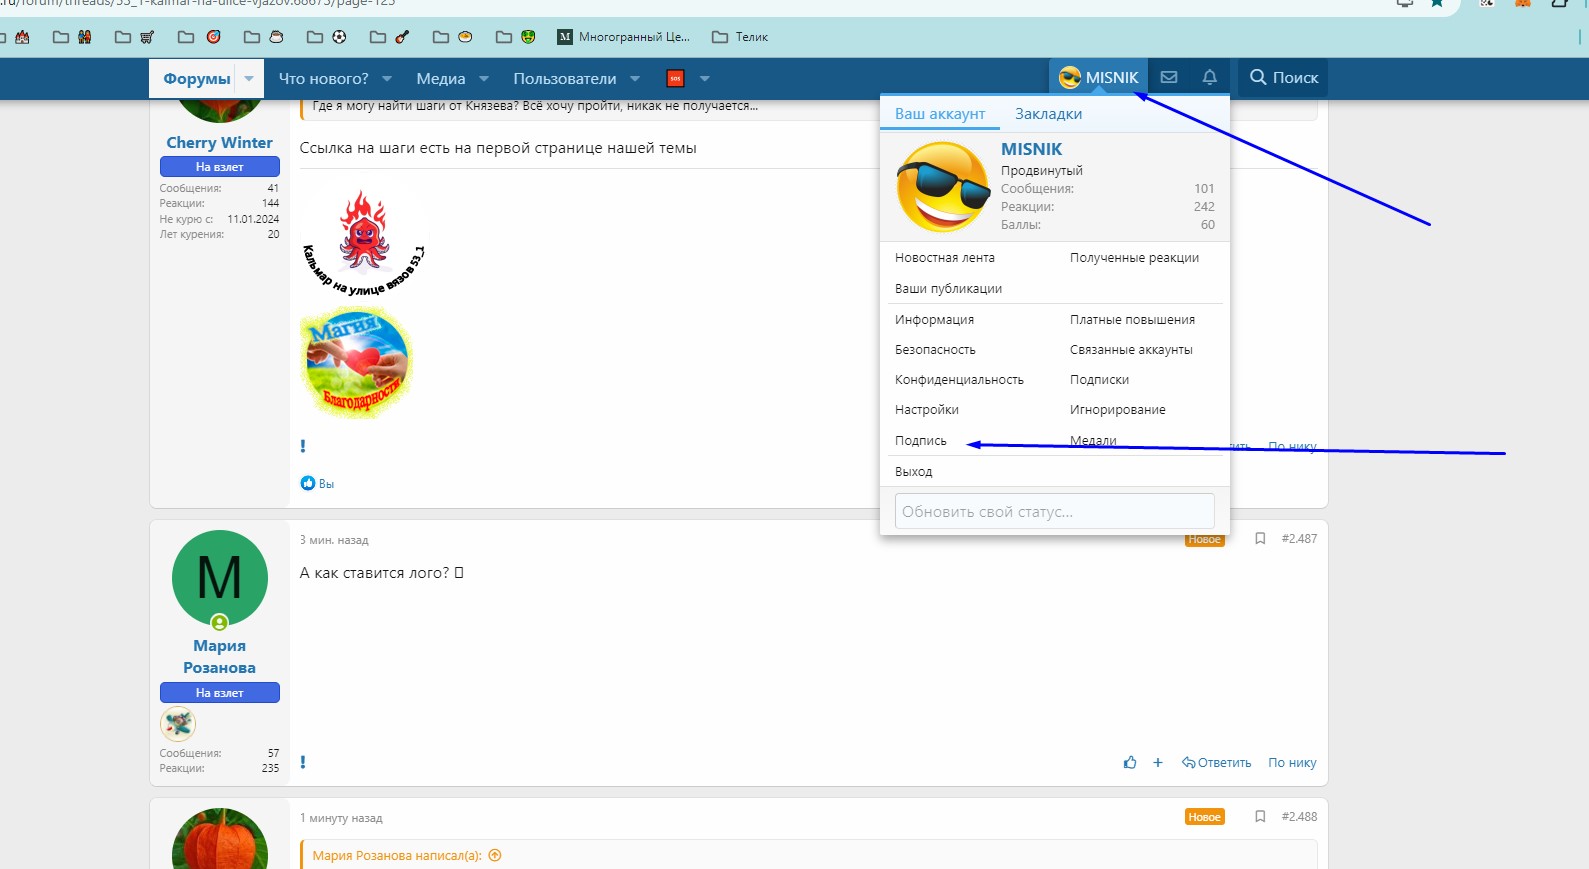
Task: Expand the dropdown arrow next to SOS icon
Action: [x=705, y=78]
